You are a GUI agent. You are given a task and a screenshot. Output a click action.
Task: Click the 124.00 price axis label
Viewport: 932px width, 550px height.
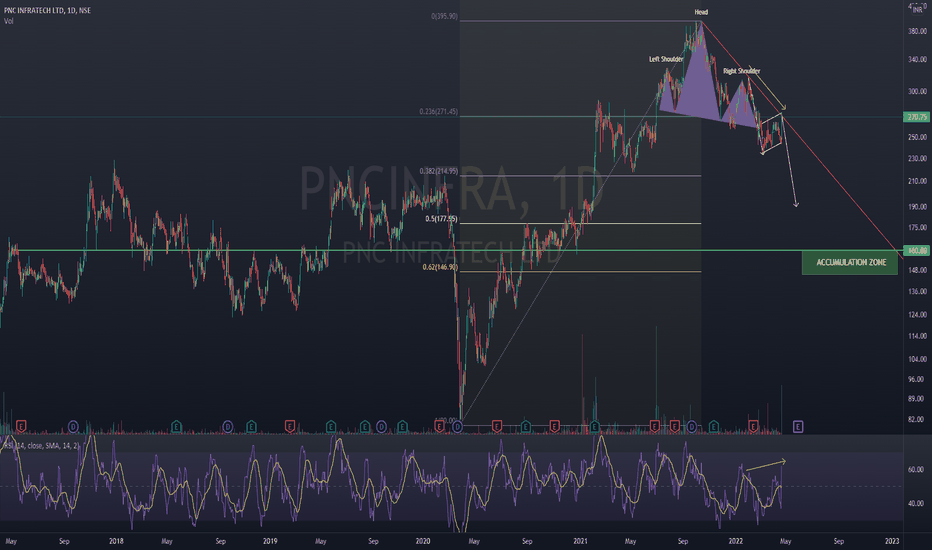pos(917,315)
